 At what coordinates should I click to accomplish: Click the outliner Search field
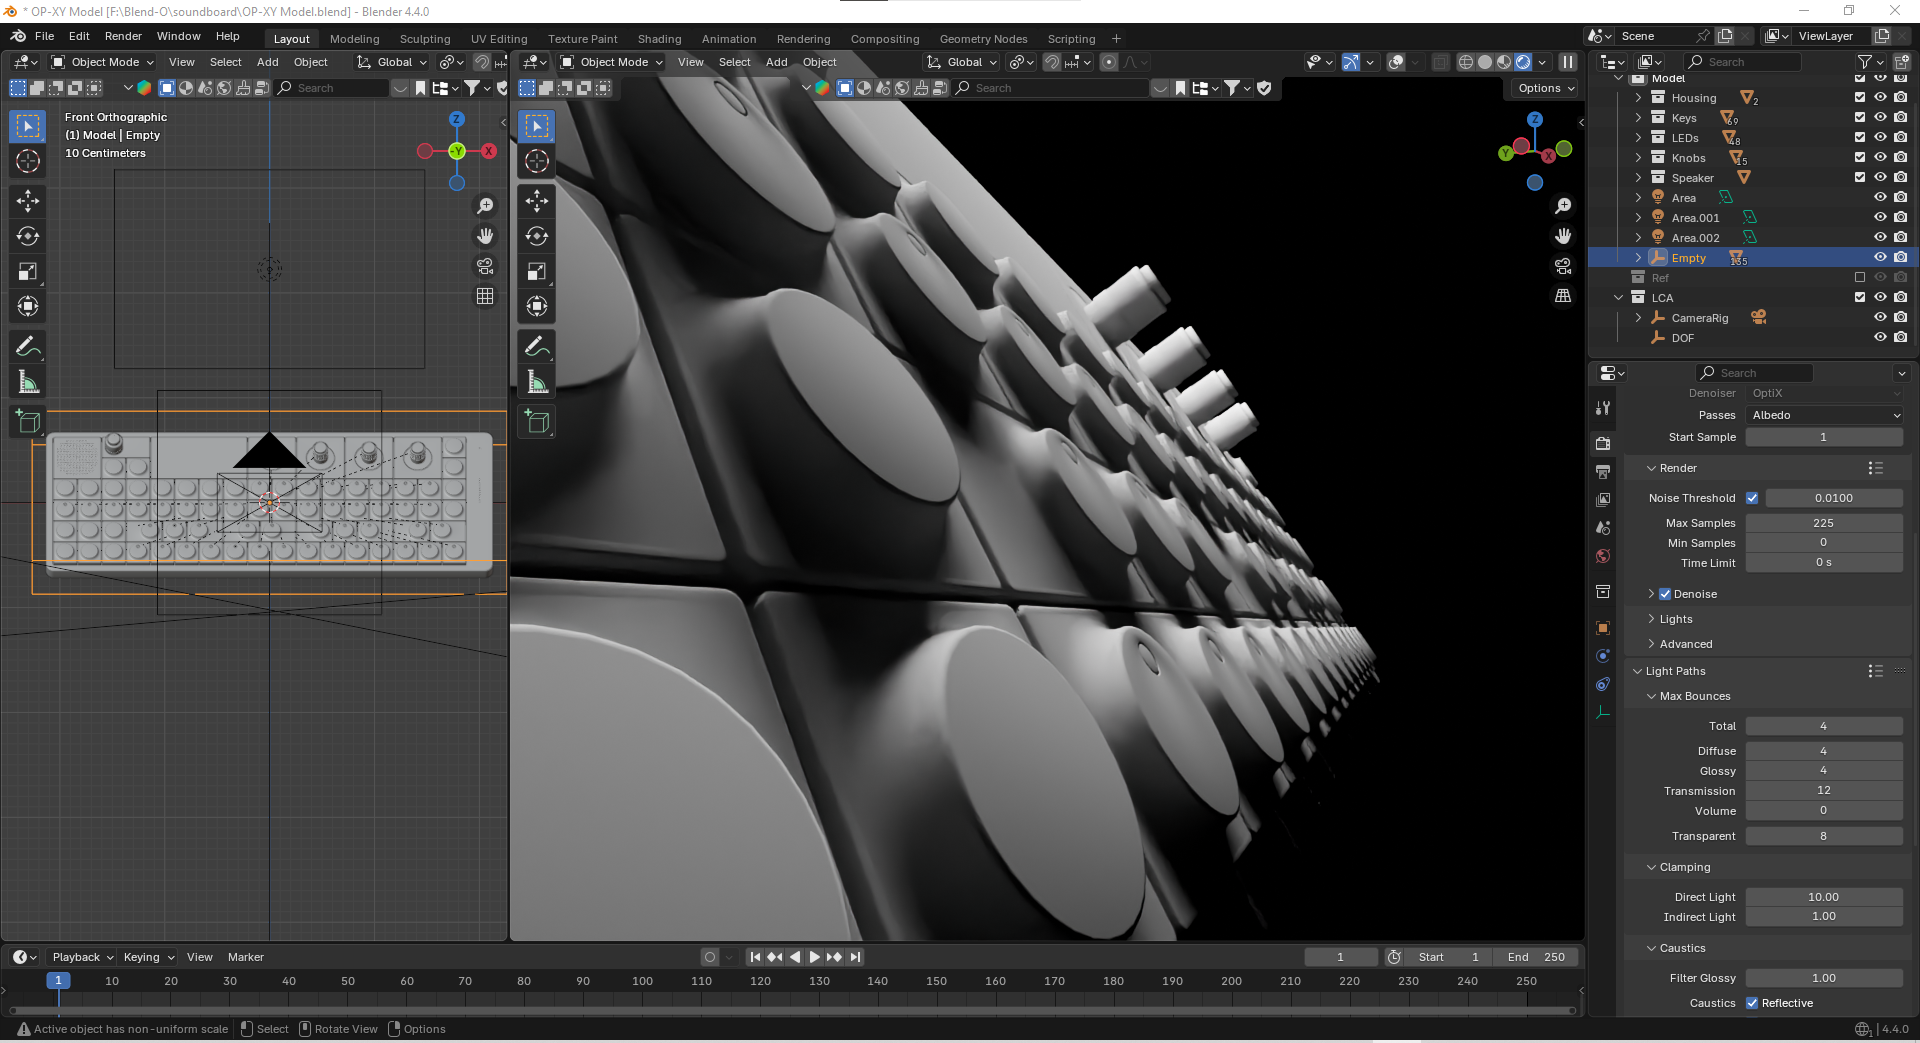1743,62
